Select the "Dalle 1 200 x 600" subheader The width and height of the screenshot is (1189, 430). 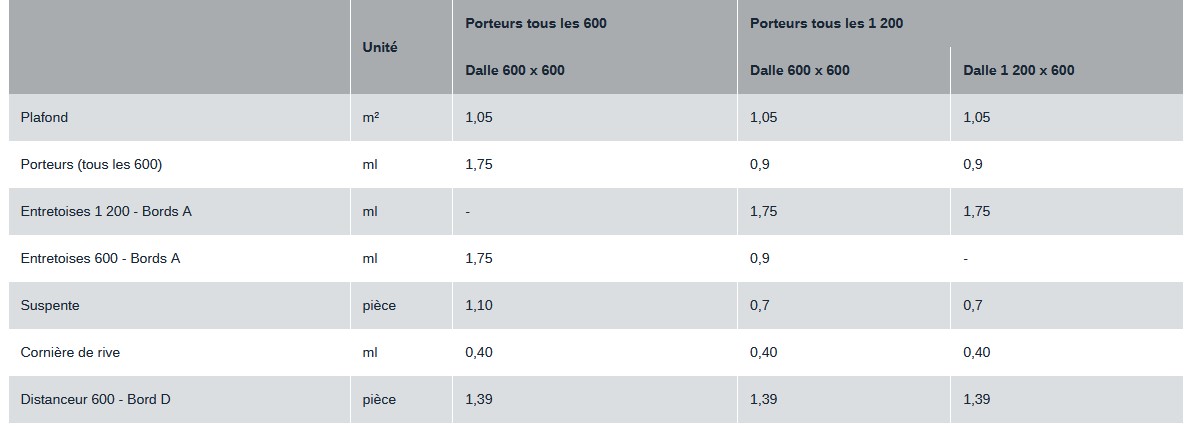1018,70
